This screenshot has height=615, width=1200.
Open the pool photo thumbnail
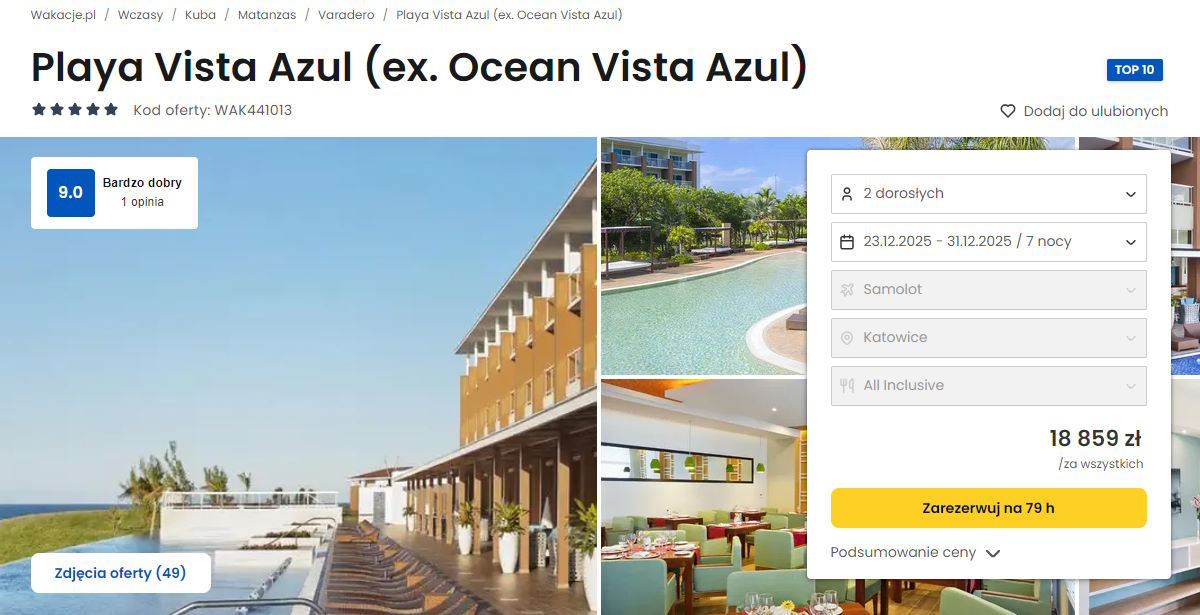[704, 256]
